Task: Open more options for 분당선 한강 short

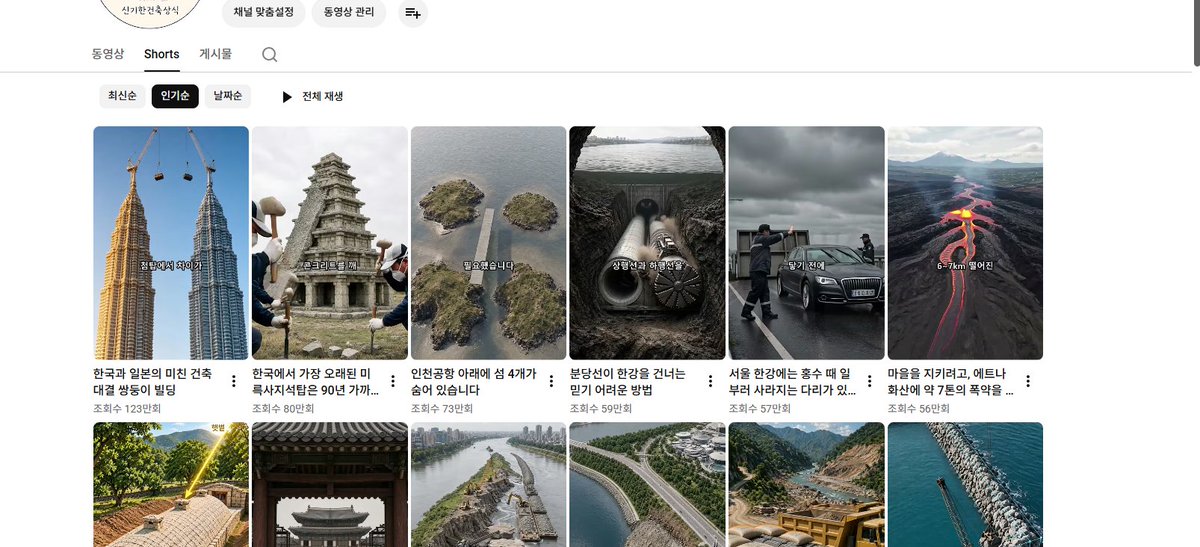Action: coord(710,381)
